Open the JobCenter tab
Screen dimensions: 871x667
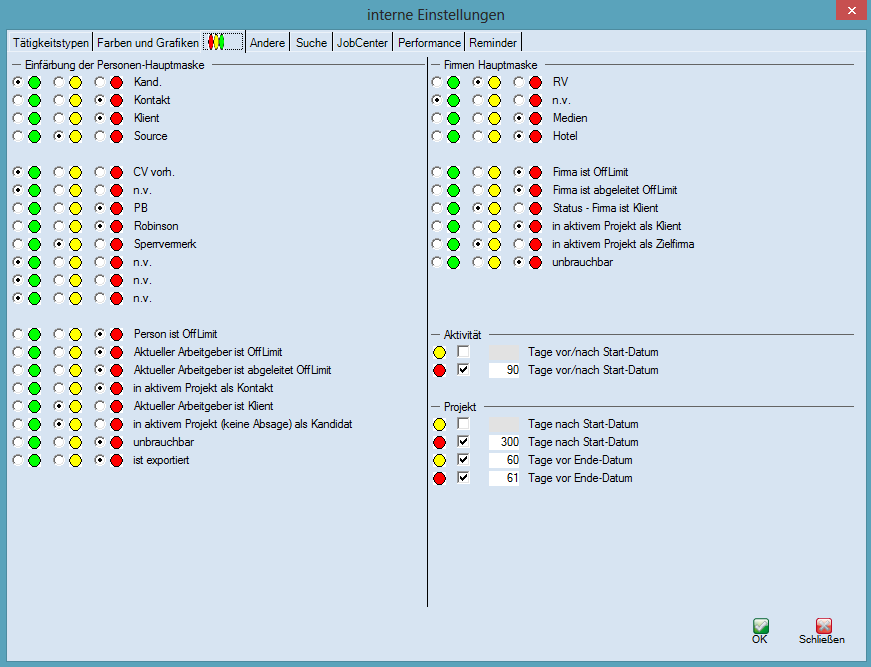(362, 43)
